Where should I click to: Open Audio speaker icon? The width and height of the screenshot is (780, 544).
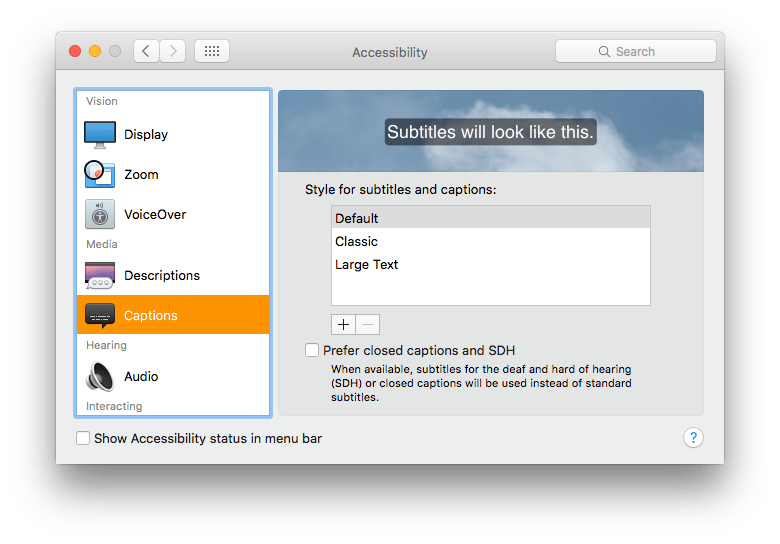click(x=100, y=377)
